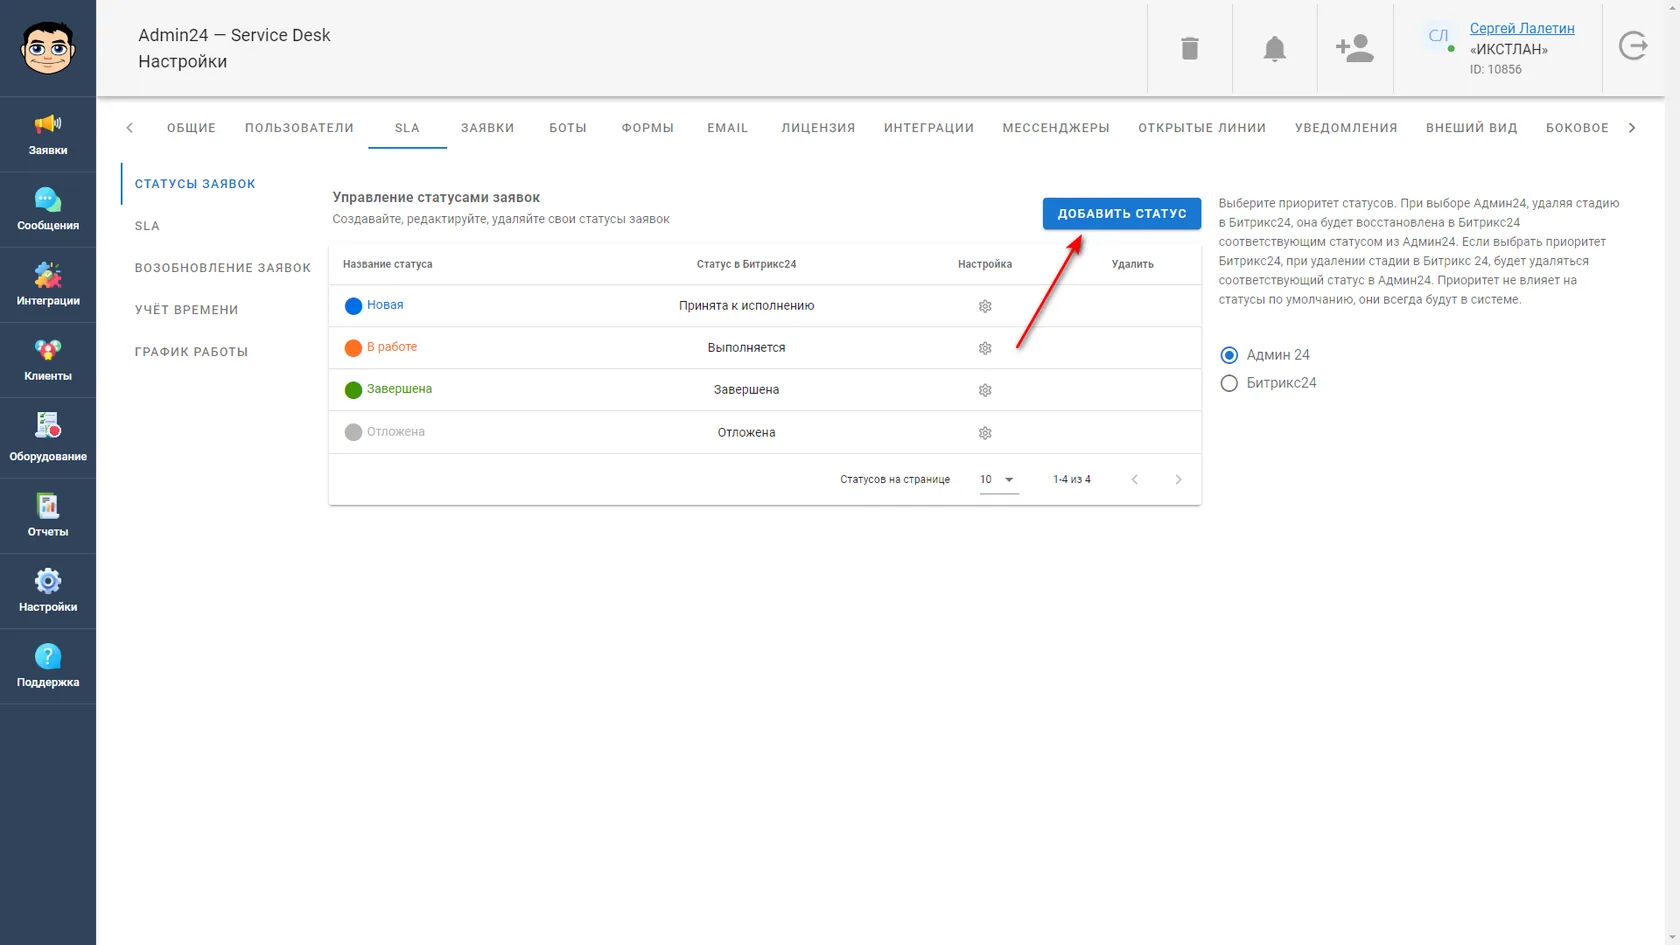
Task: Open settings gear for Завершена status
Action: [985, 390]
